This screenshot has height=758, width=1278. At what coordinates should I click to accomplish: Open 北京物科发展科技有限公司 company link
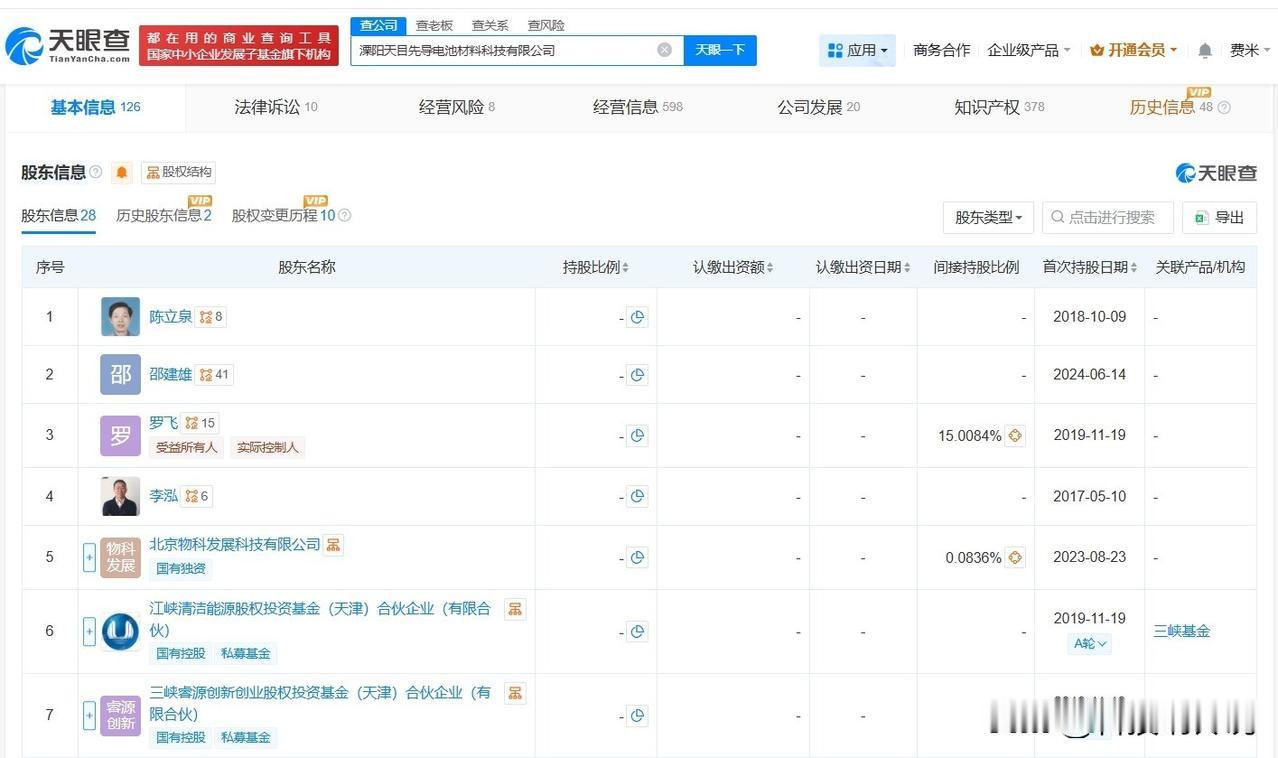click(235, 544)
